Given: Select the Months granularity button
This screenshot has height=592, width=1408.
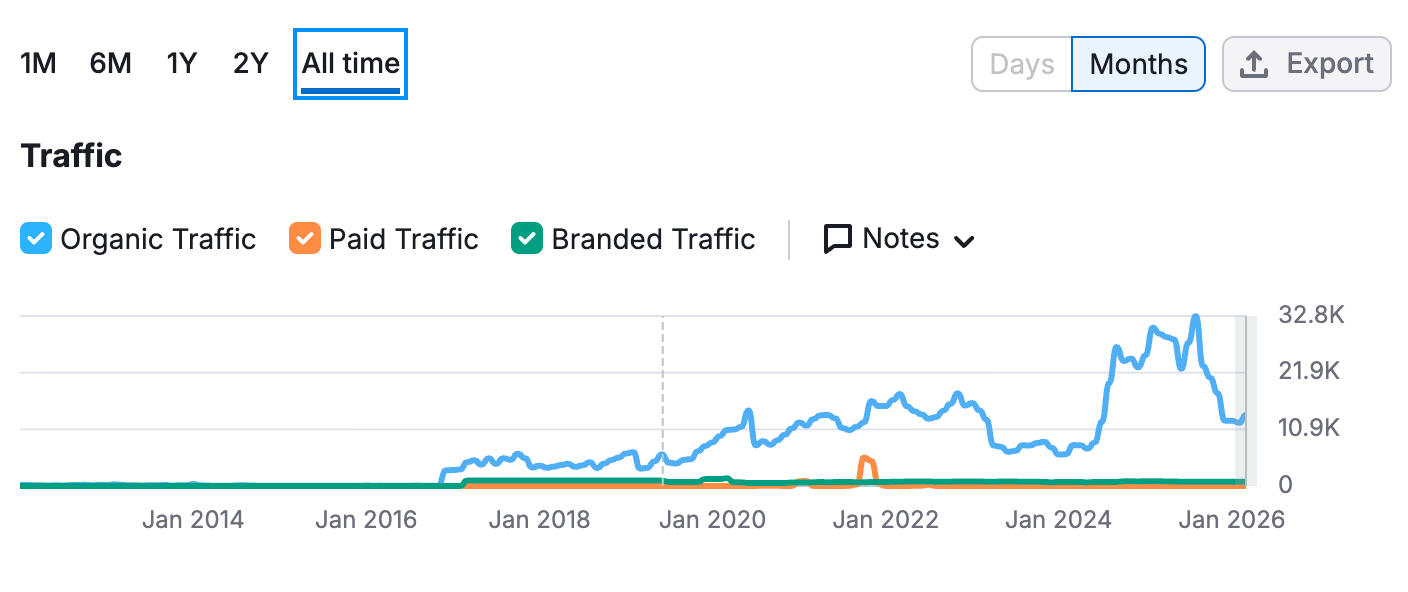Looking at the screenshot, I should (1138, 65).
